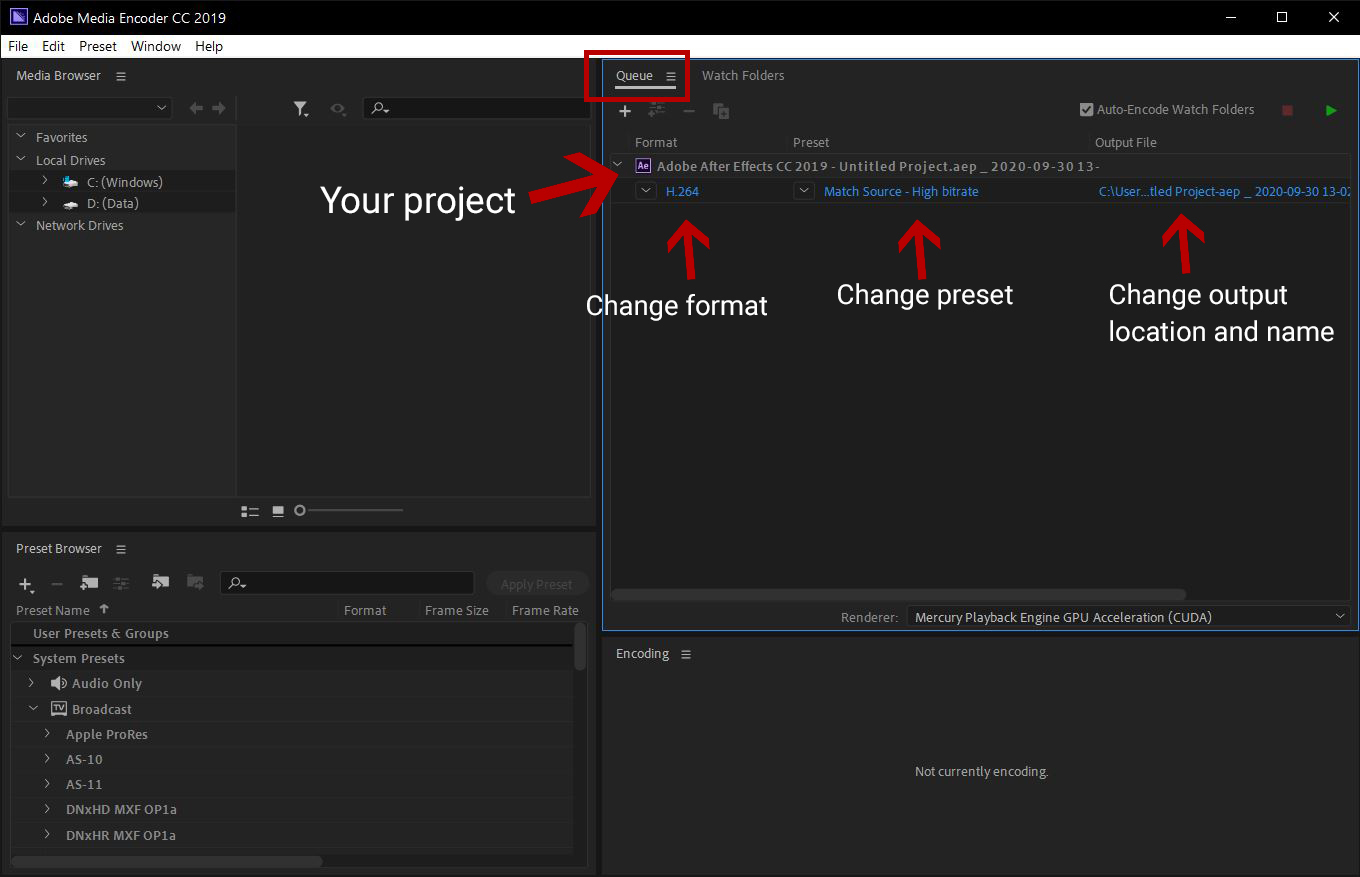Collapse the Network Drives section

pyautogui.click(x=21, y=224)
